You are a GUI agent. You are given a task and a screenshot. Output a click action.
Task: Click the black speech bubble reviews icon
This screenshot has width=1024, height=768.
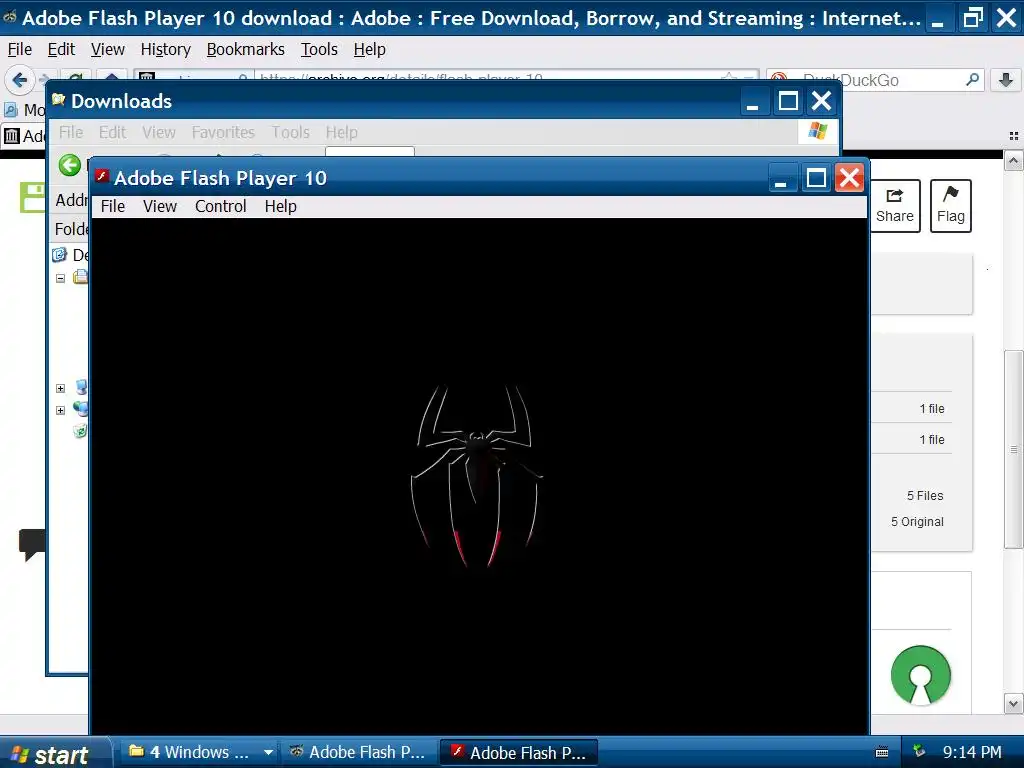[x=33, y=544]
